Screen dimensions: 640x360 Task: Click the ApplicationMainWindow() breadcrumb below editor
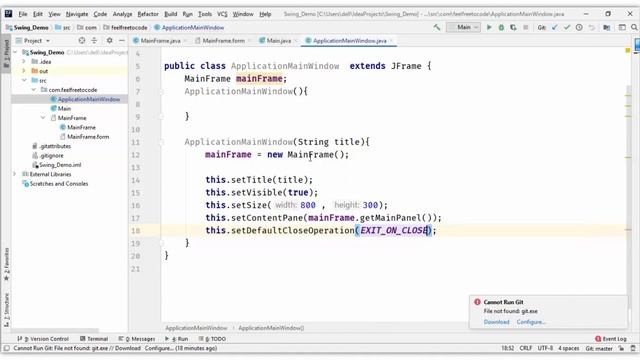pos(271,328)
